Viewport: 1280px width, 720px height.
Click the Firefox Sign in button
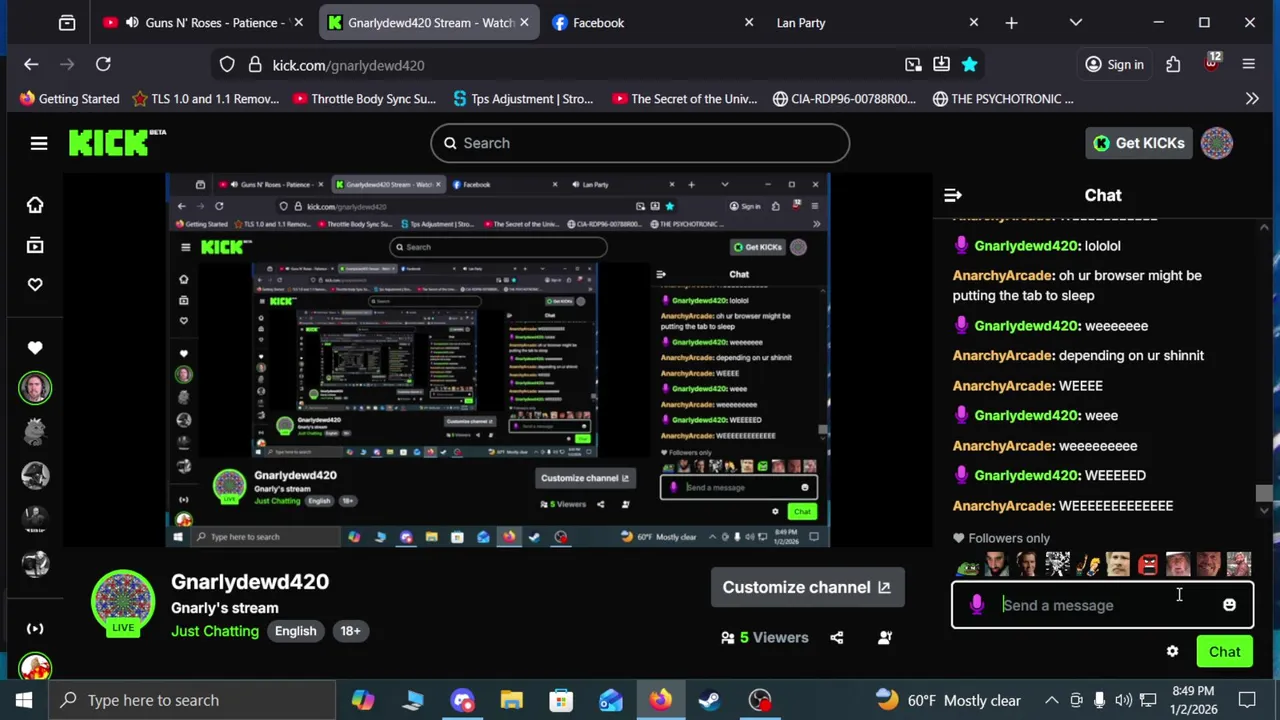coord(1114,64)
